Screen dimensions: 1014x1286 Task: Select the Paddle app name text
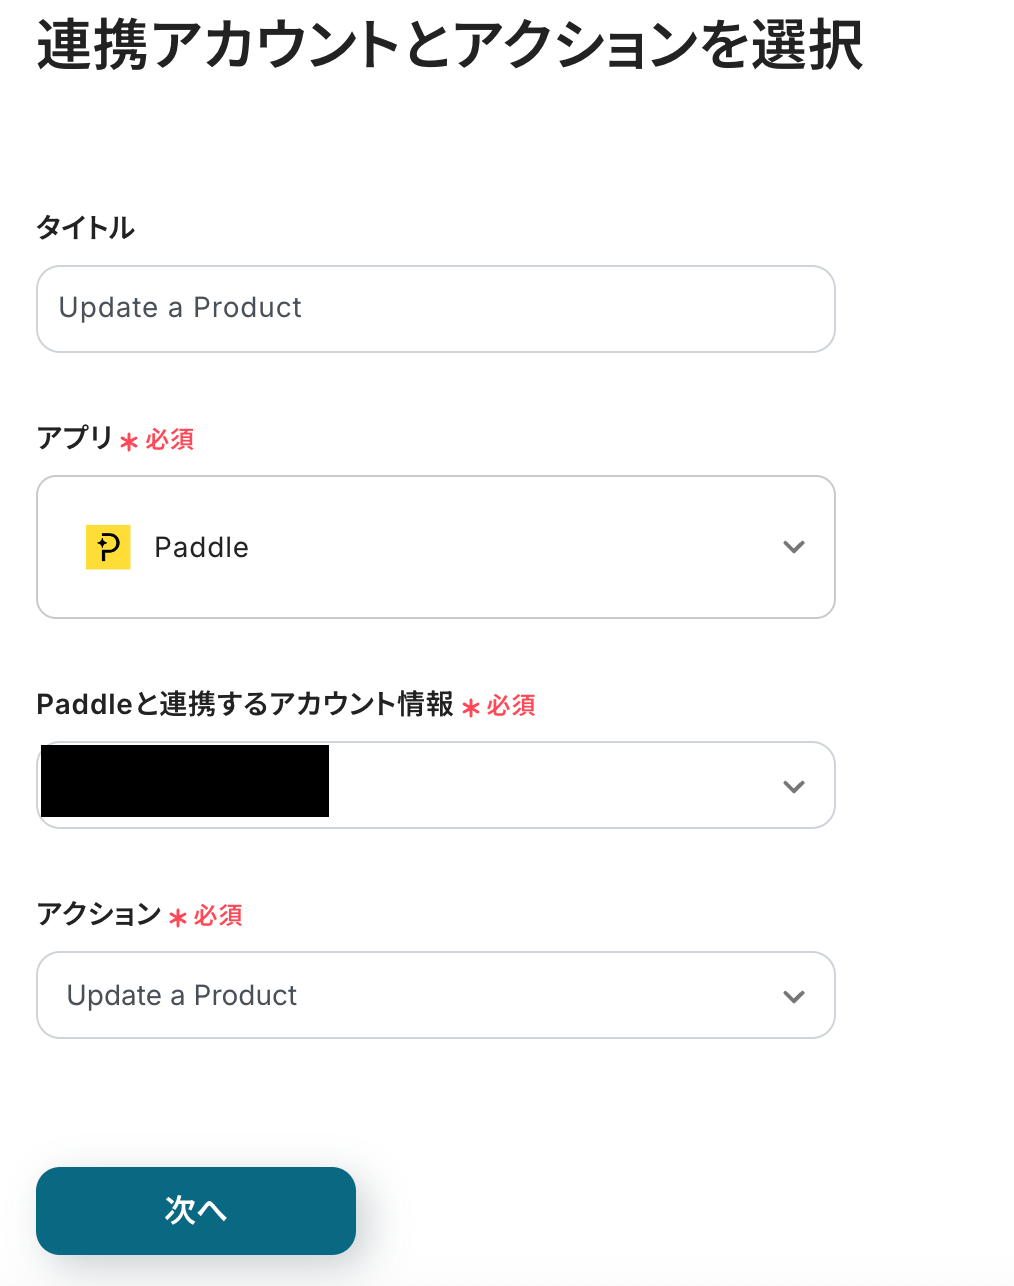(201, 548)
